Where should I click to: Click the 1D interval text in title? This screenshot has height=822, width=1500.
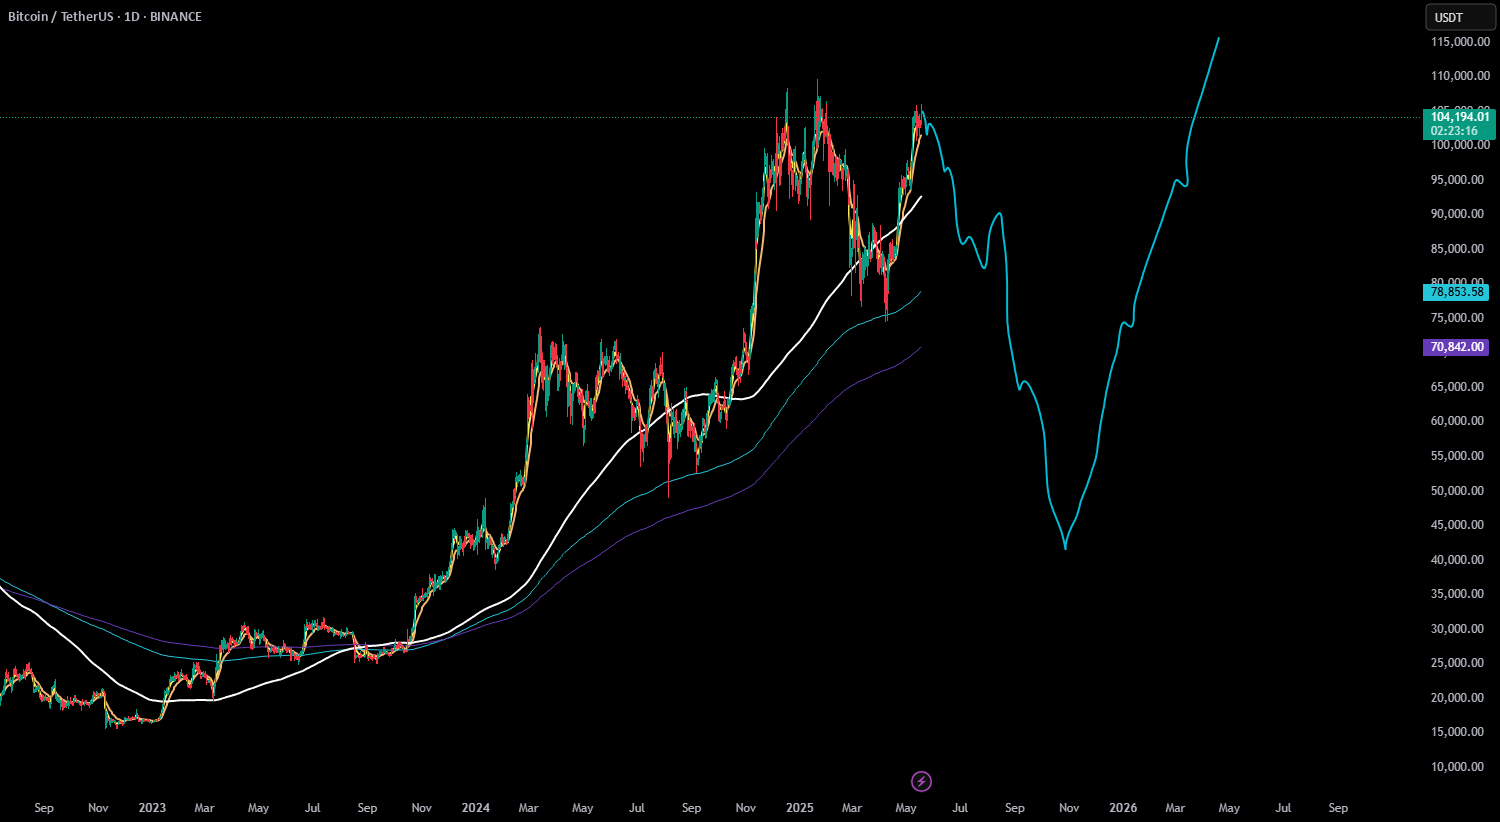(x=131, y=17)
